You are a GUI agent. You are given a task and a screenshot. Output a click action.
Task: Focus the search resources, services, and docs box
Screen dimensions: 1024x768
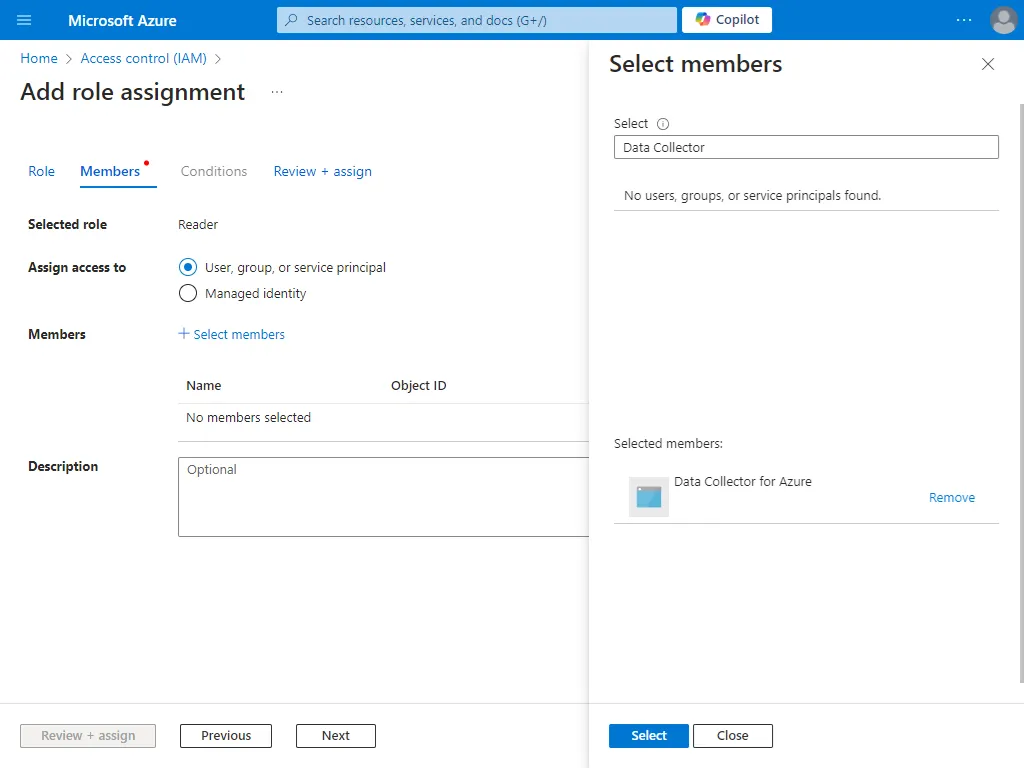pyautogui.click(x=477, y=20)
